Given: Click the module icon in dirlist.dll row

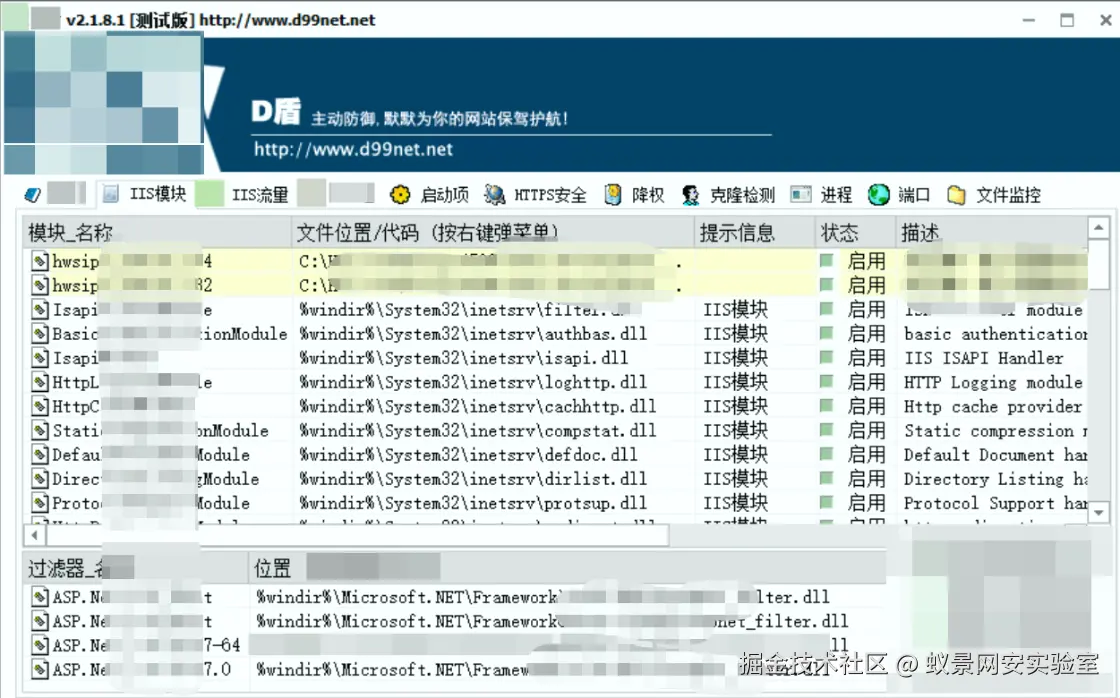Looking at the screenshot, I should click(40, 479).
